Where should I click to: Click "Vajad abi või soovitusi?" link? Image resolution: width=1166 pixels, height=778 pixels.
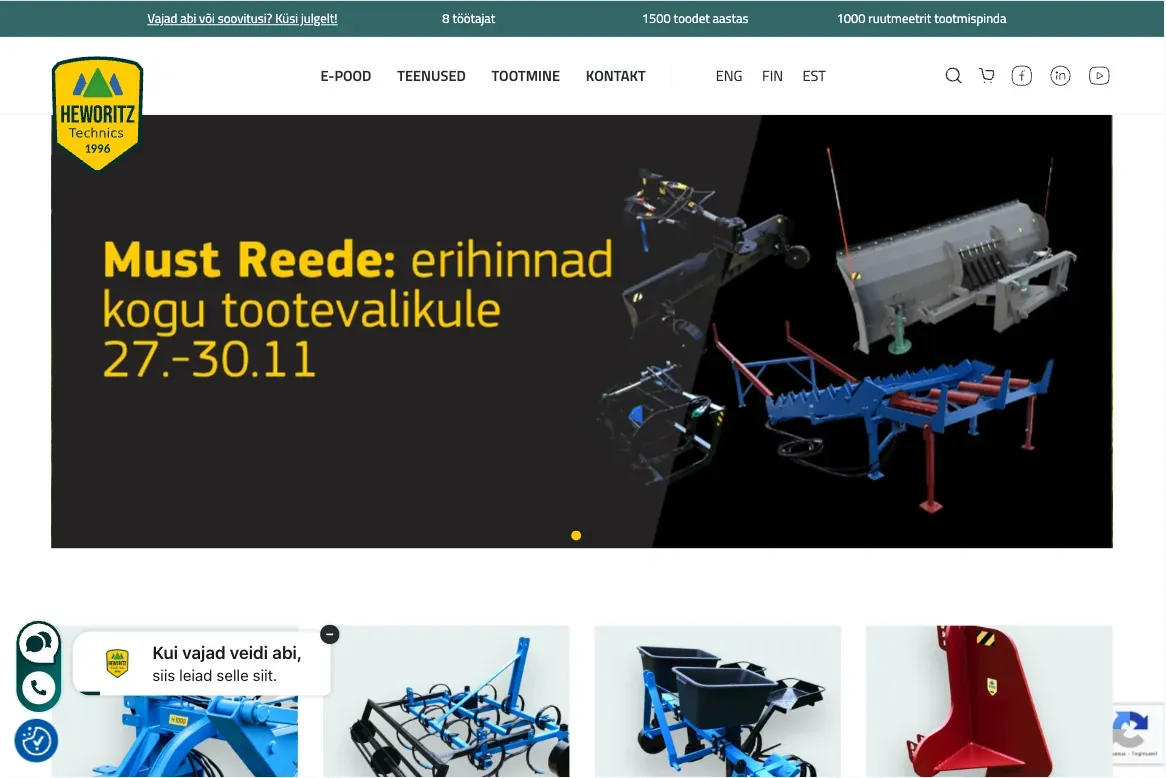click(x=242, y=19)
